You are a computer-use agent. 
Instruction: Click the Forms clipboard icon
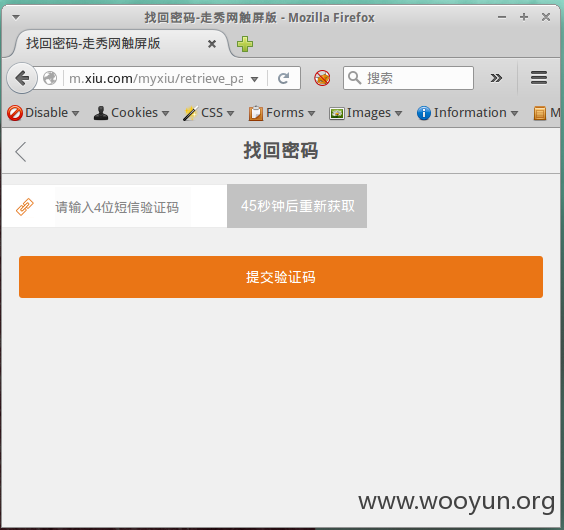pos(256,113)
